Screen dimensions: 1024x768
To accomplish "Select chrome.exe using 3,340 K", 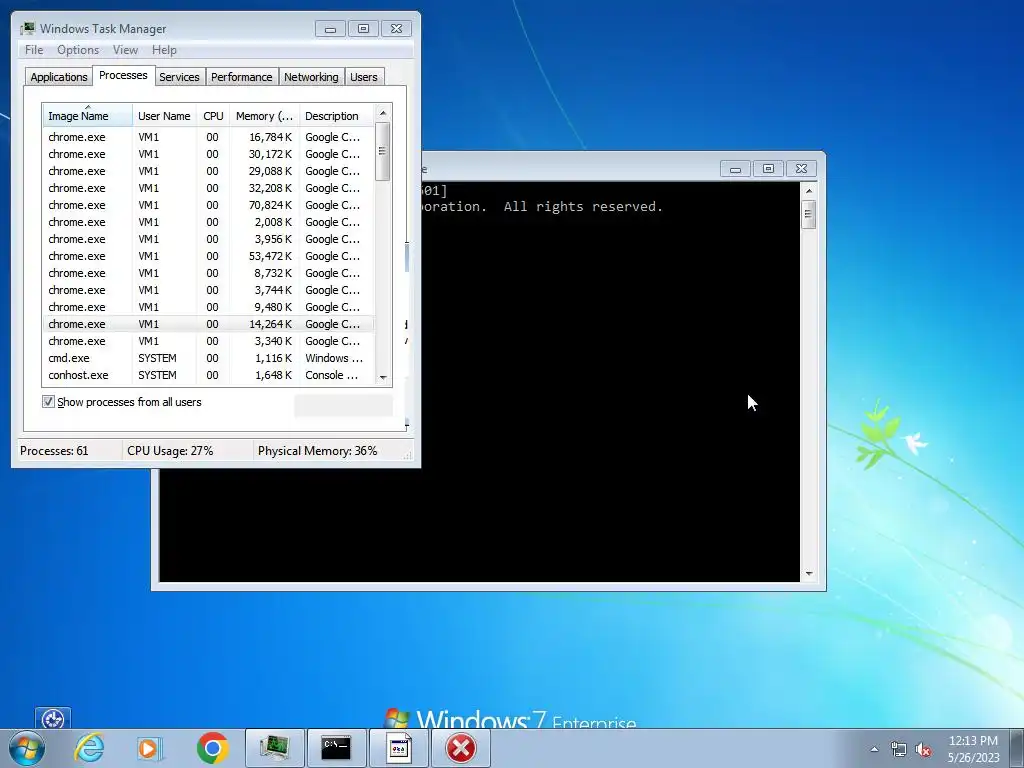I will [208, 341].
